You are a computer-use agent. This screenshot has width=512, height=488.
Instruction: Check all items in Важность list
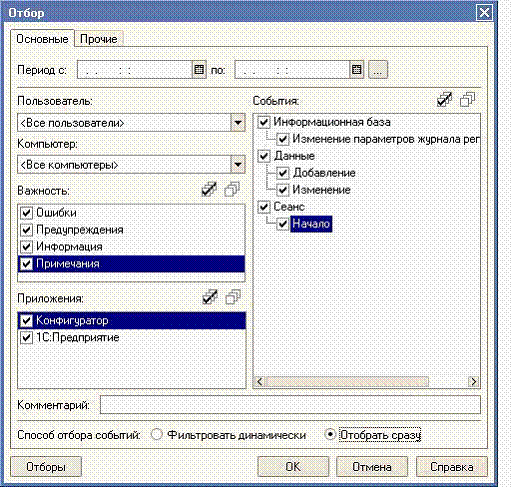click(209, 190)
